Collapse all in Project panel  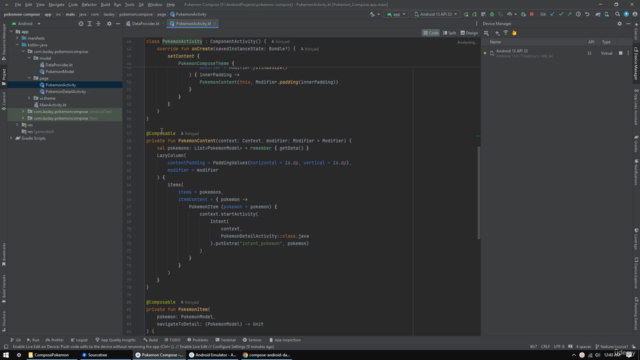pyautogui.click(x=98, y=24)
